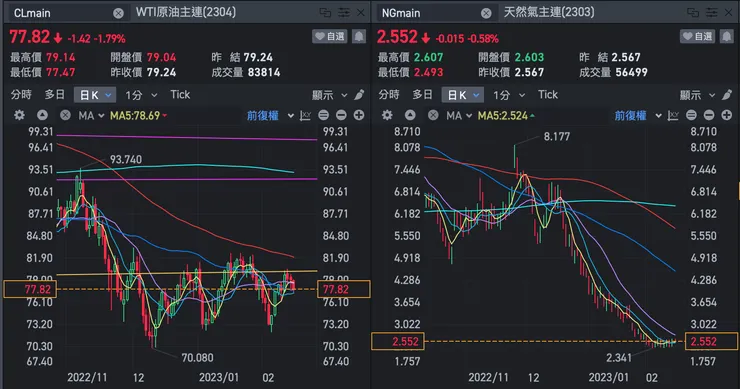Open link-window icon in WTI panel header
The image size is (740, 389).
[325, 13]
